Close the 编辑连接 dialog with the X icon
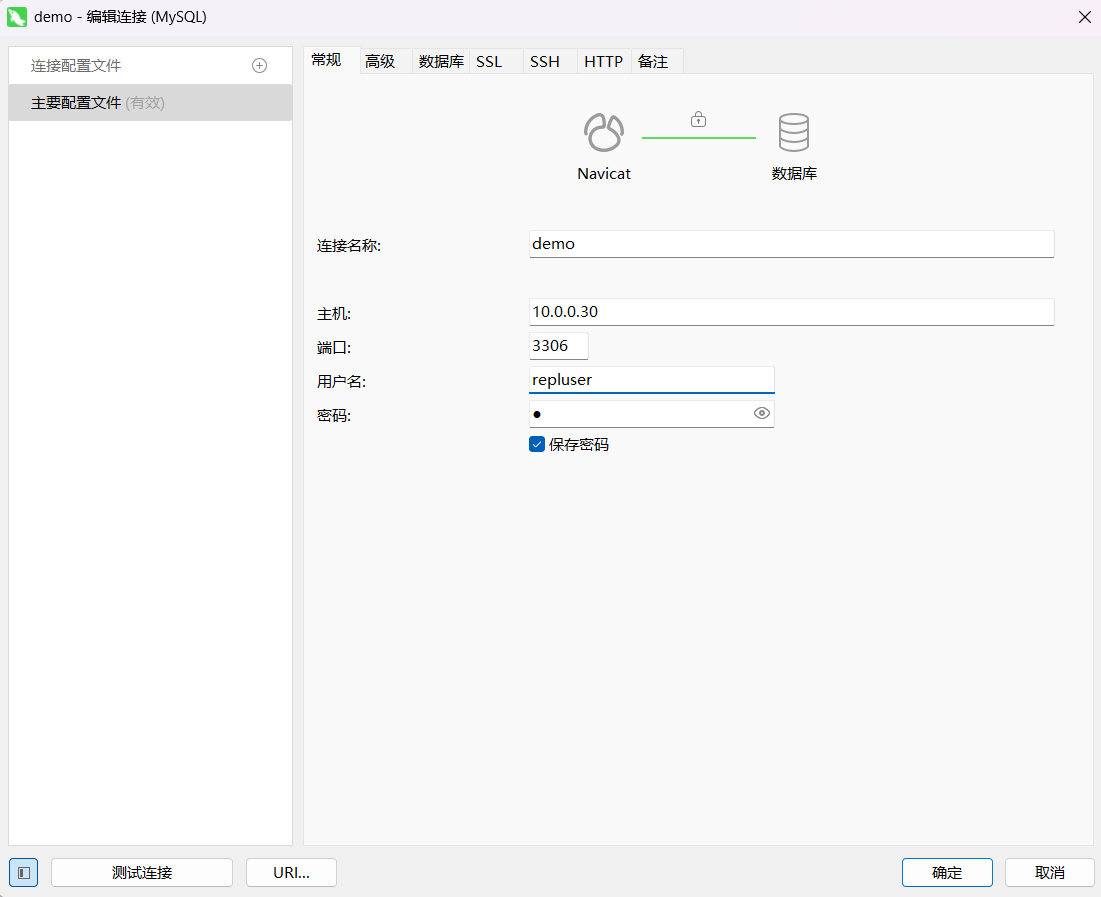Screen dimensions: 1101x897 click(x=1083, y=16)
